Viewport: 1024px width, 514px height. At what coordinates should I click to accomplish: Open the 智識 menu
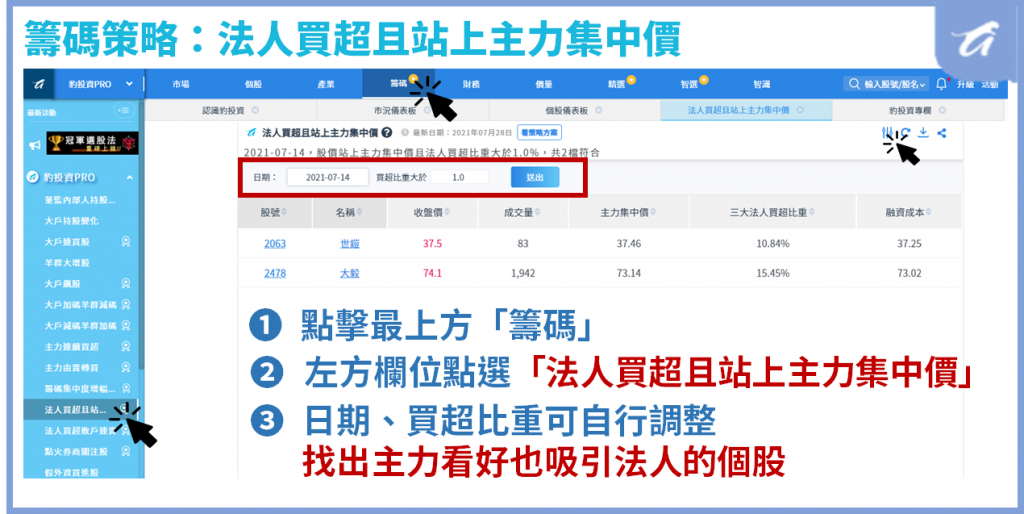pos(761,84)
